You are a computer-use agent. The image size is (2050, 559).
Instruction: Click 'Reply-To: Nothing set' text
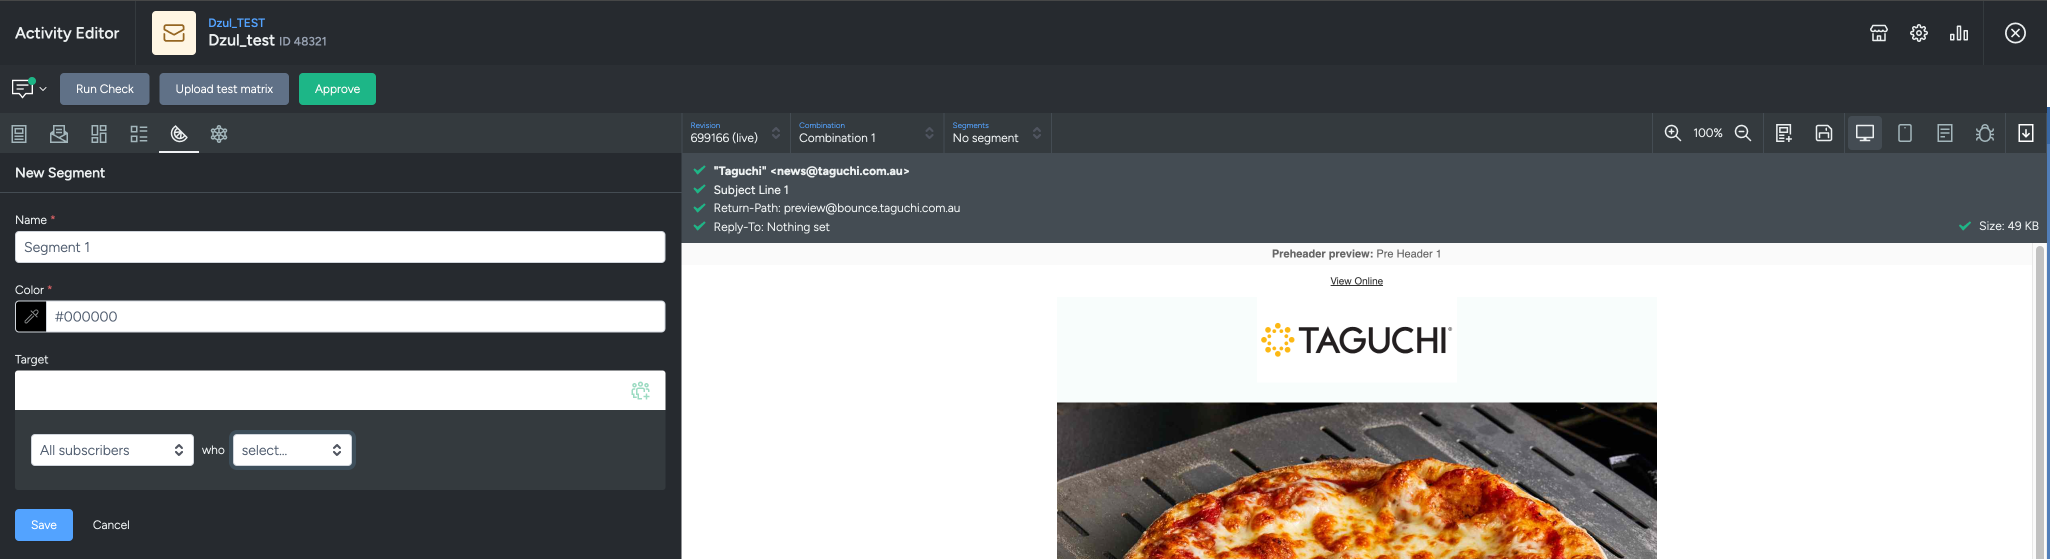[x=771, y=227]
